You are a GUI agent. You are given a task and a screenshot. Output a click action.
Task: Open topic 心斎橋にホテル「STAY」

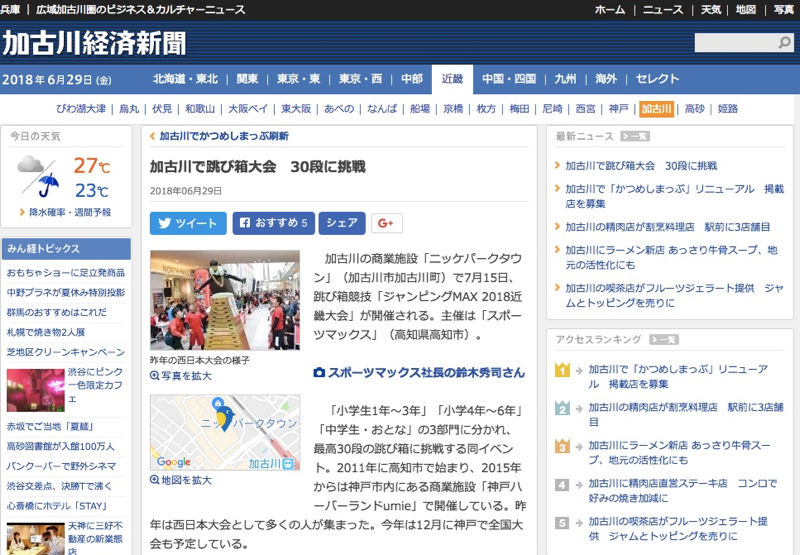pyautogui.click(x=57, y=506)
